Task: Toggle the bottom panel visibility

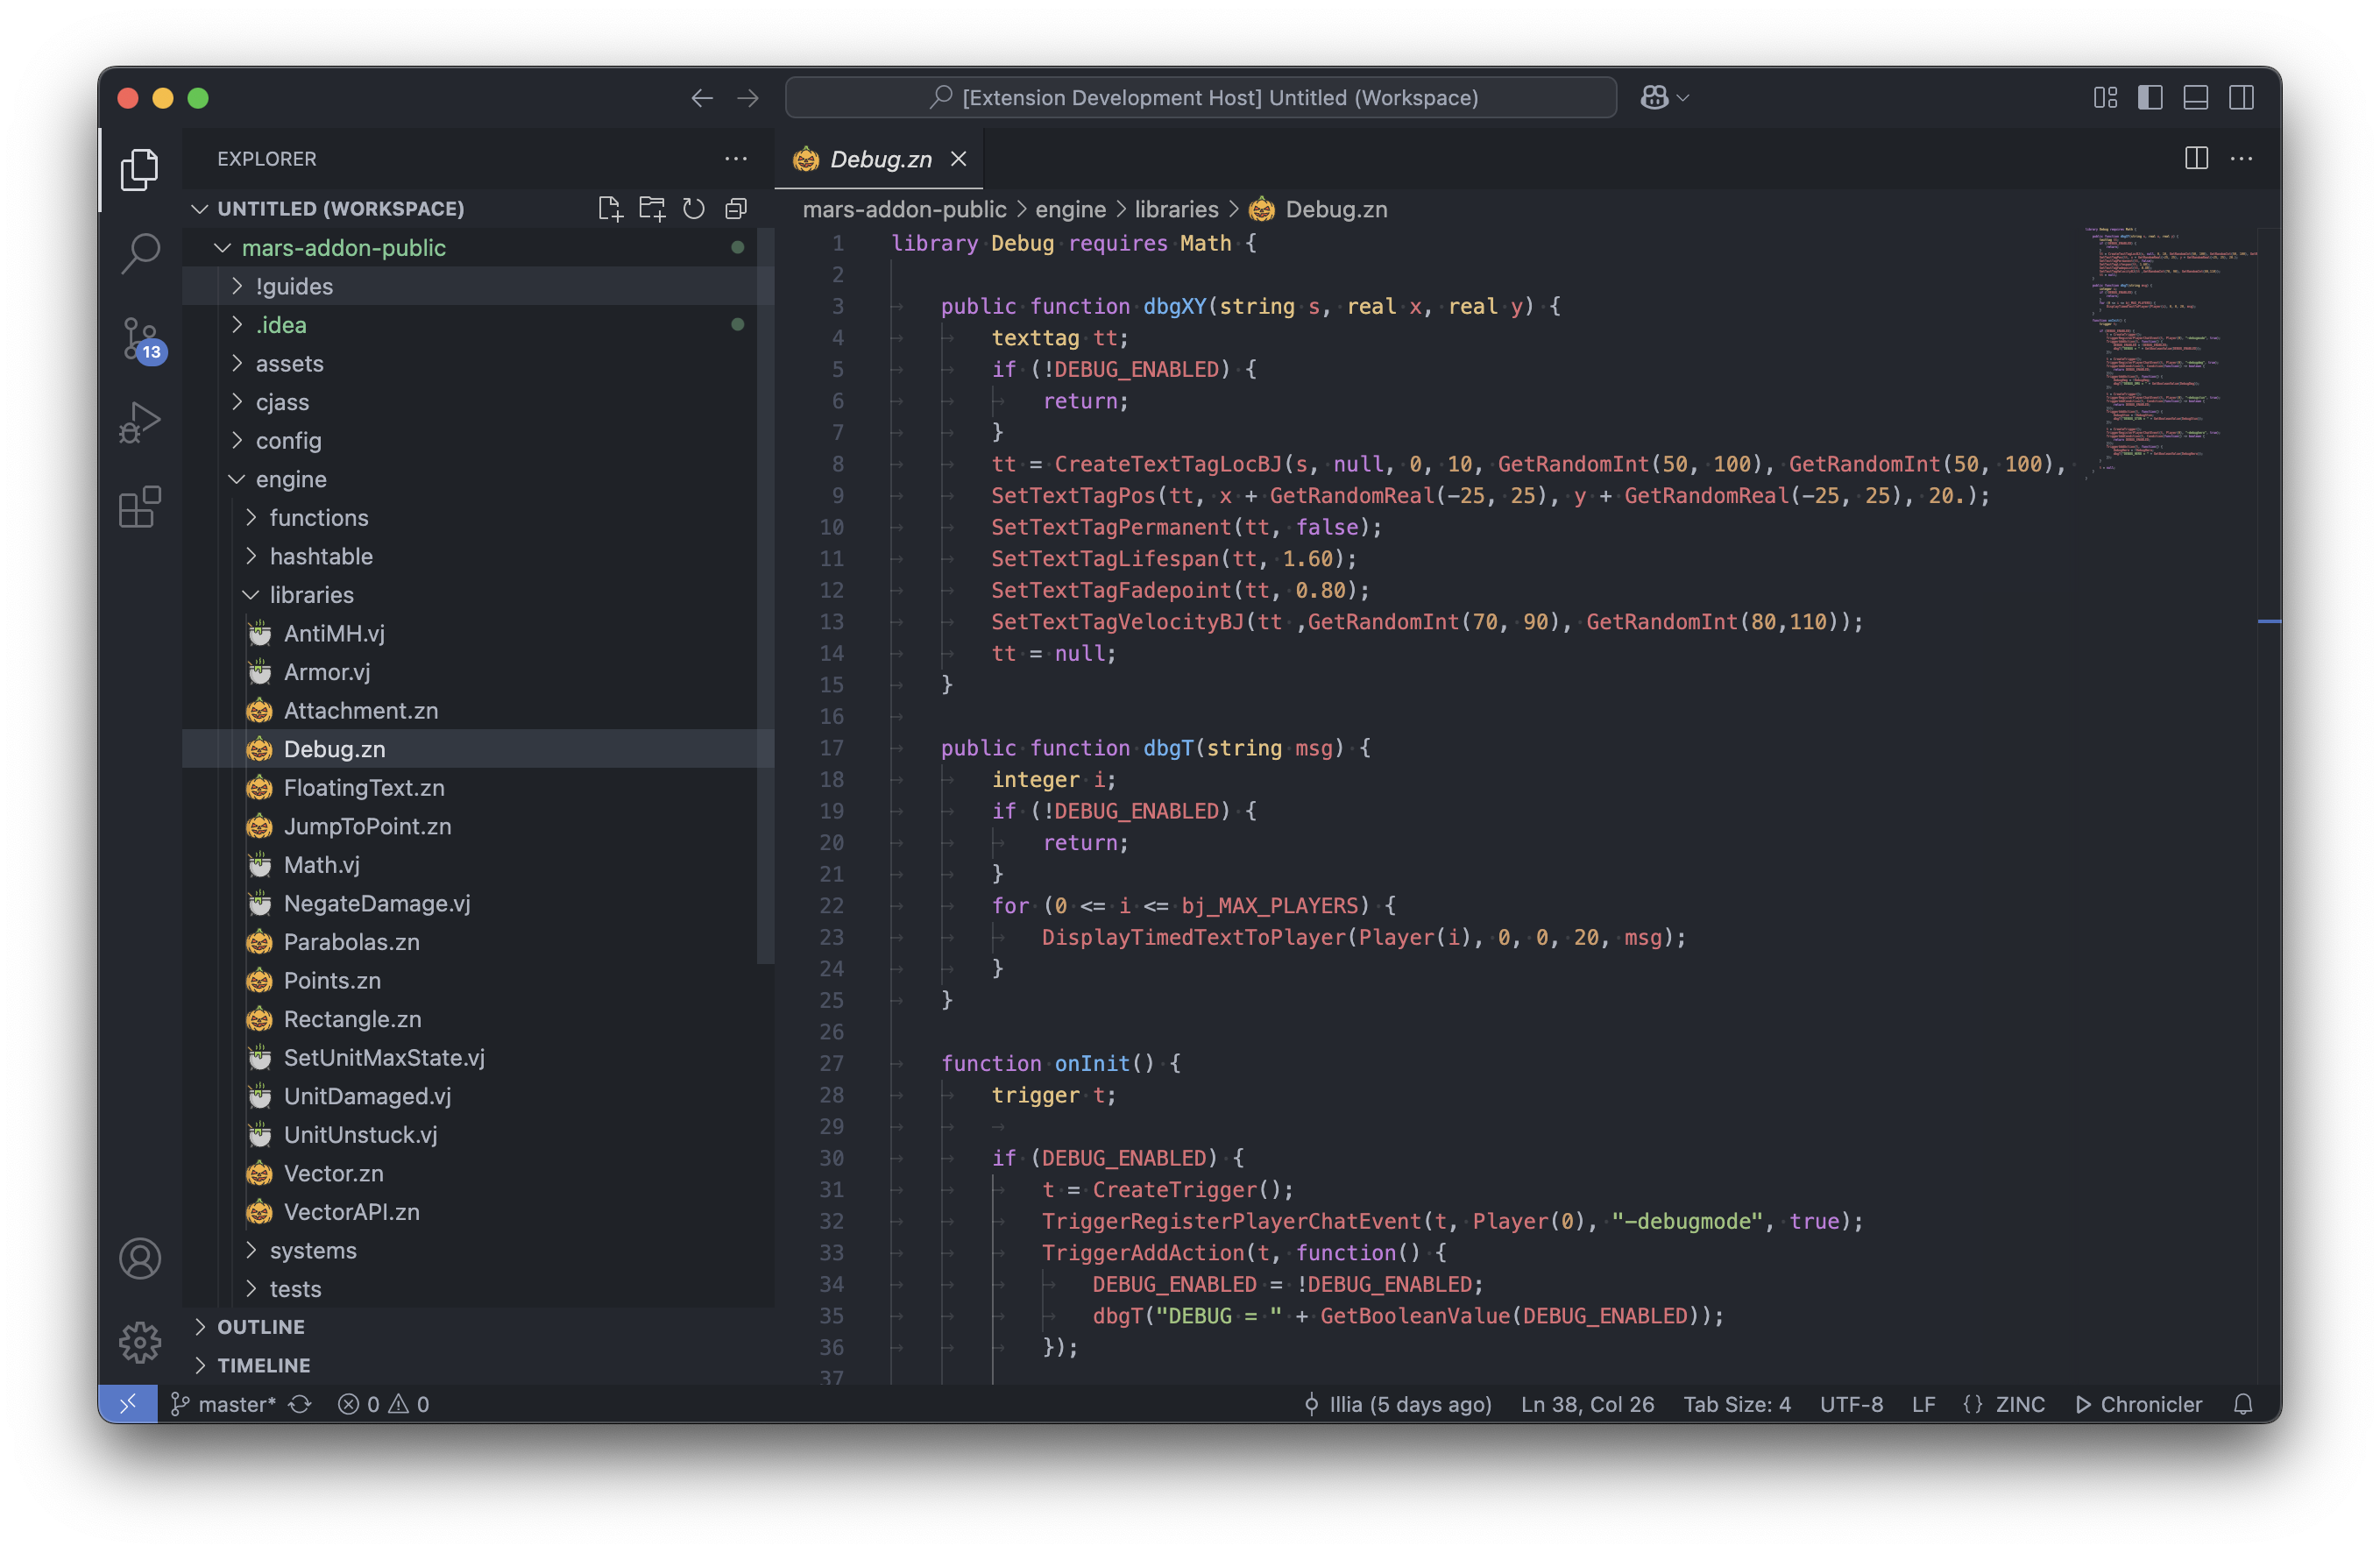Action: pyautogui.click(x=2196, y=97)
